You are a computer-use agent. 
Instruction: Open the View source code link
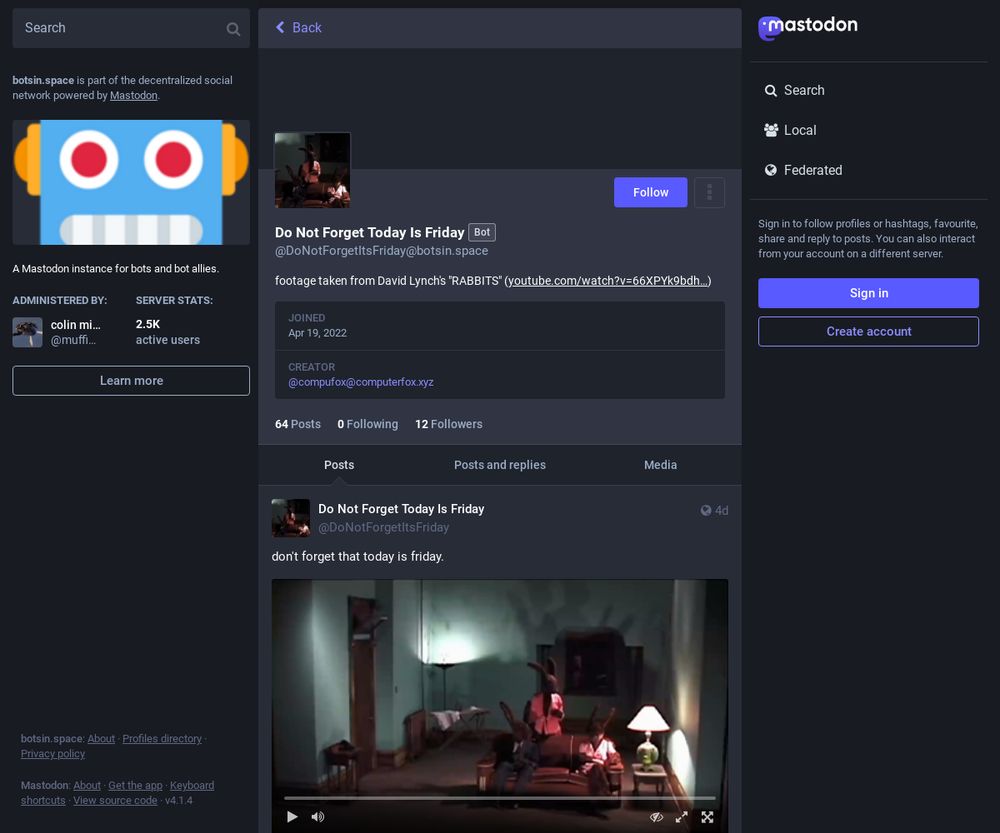115,800
